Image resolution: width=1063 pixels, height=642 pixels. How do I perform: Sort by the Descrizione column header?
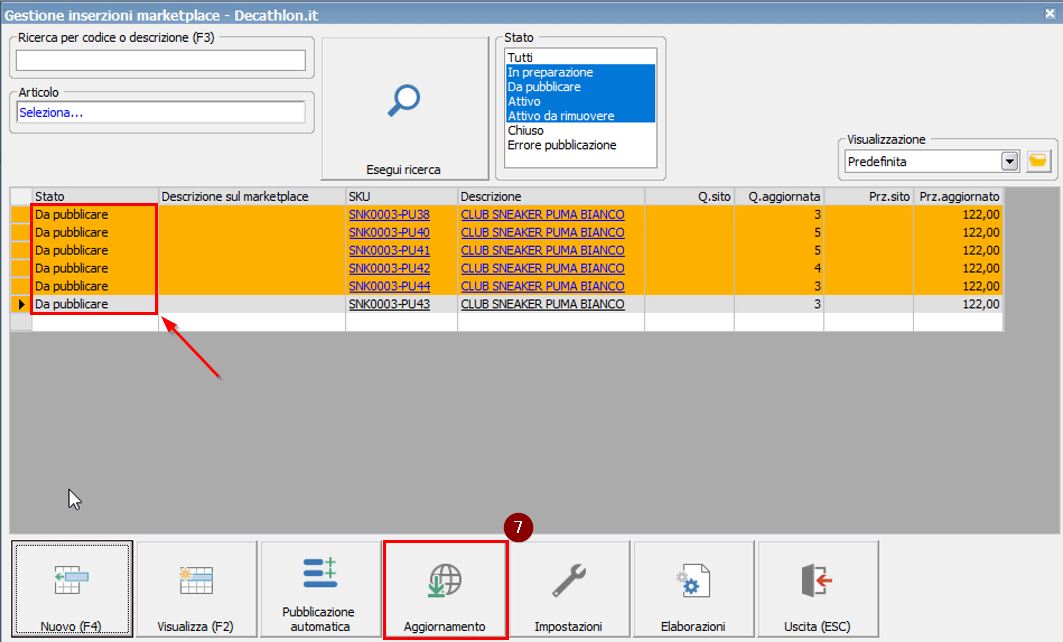[x=551, y=197]
